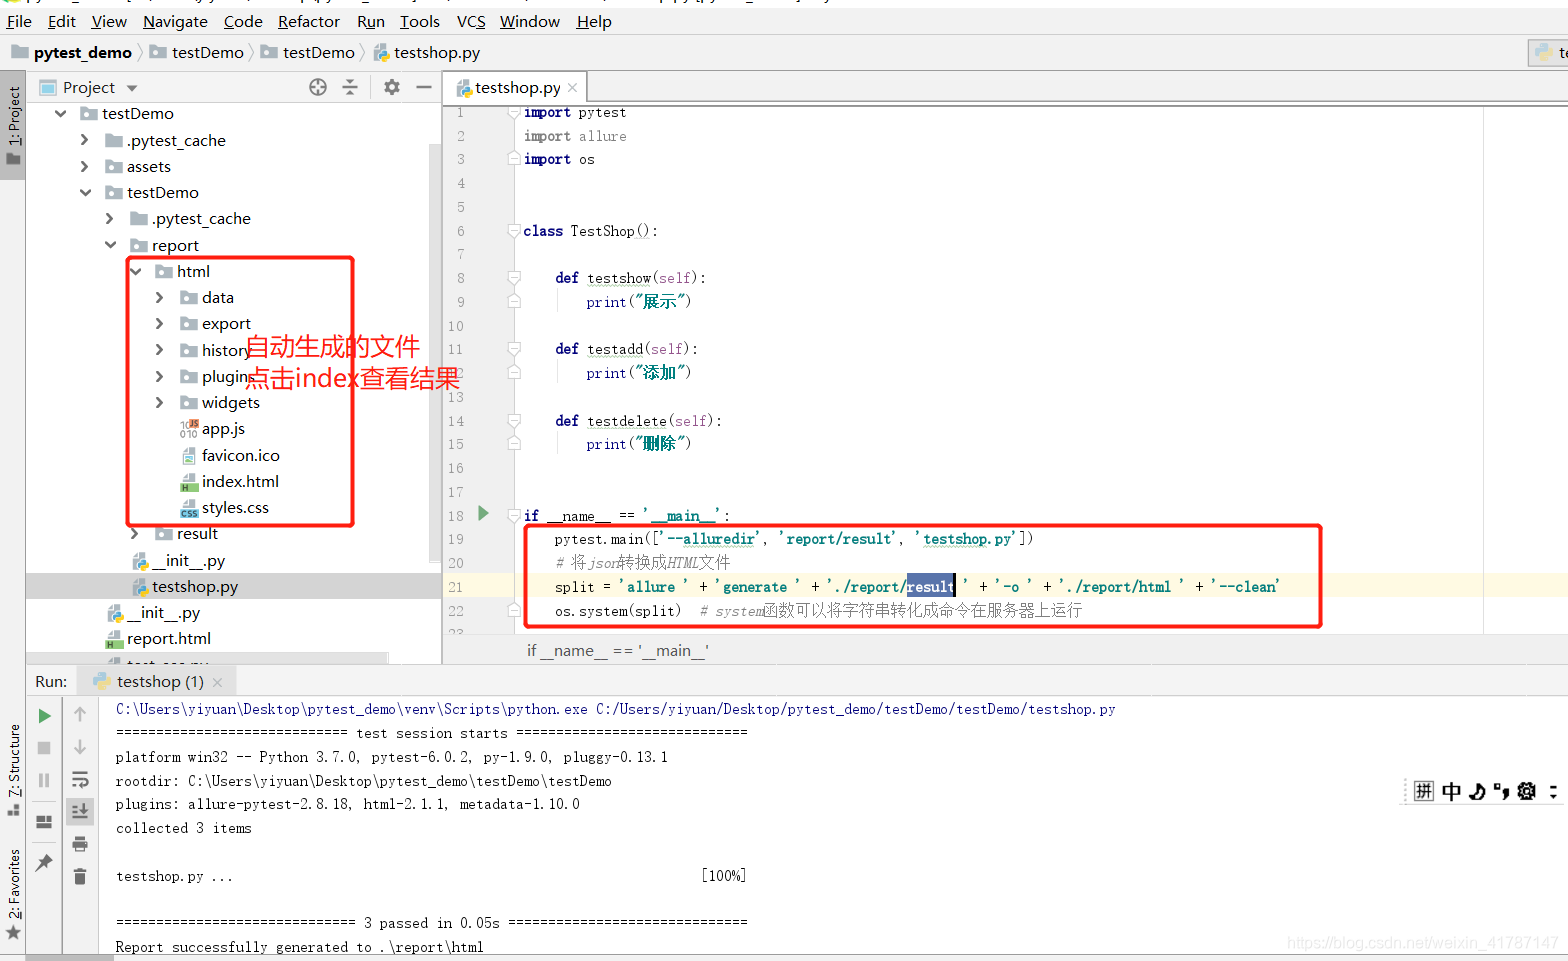
Task: Open the File menu
Action: [x=19, y=21]
